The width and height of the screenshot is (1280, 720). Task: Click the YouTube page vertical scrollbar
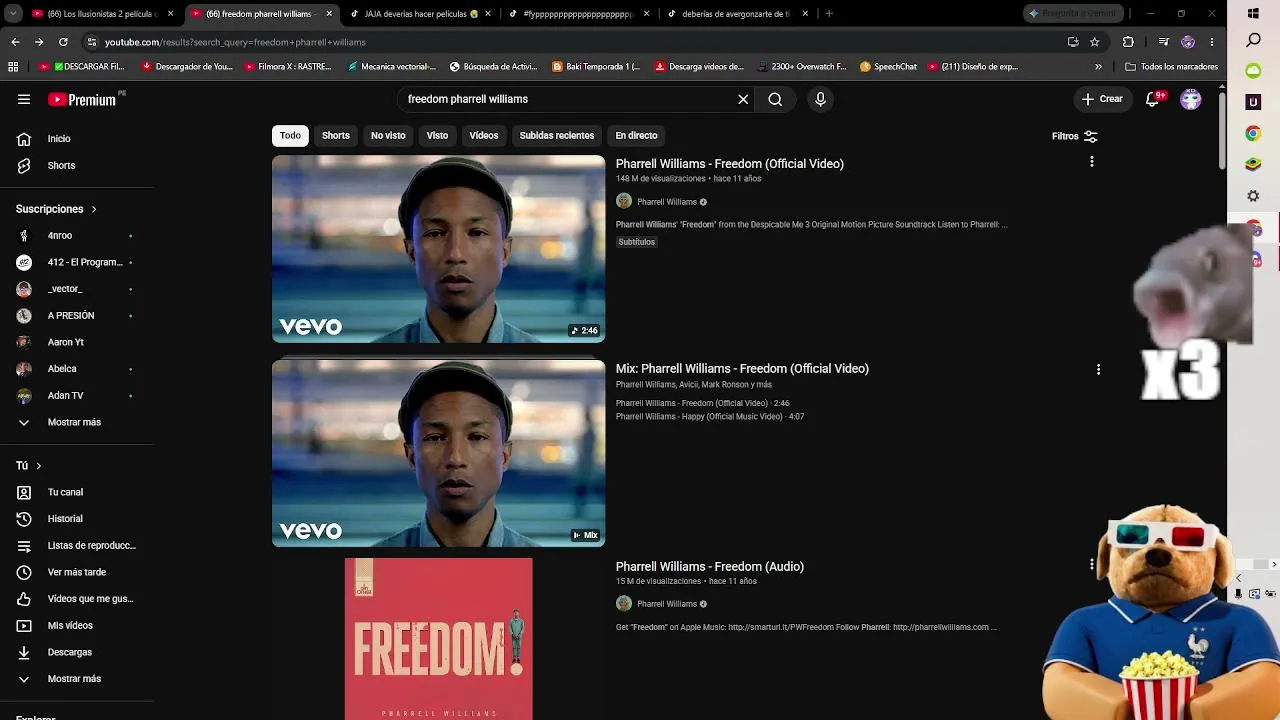point(1222,130)
